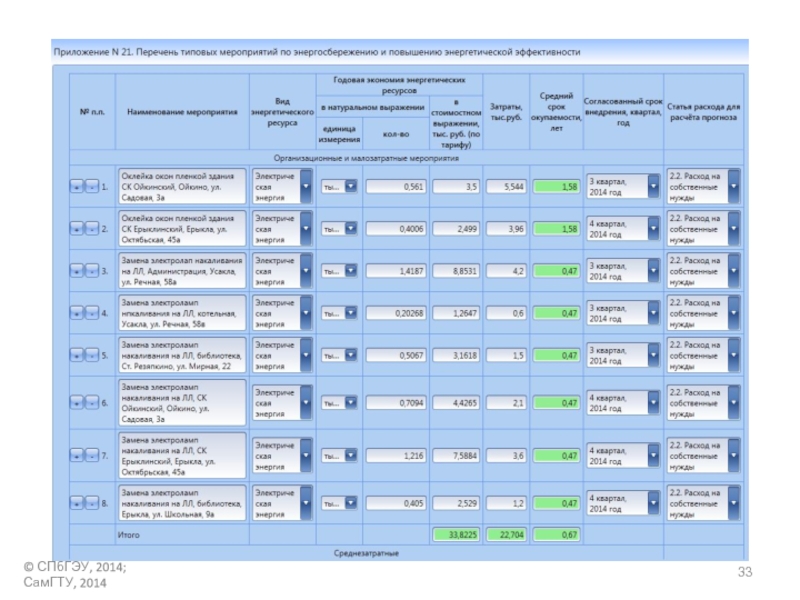
Task: Expand the unit of measurement dropdown in row 3
Action: [x=350, y=271]
